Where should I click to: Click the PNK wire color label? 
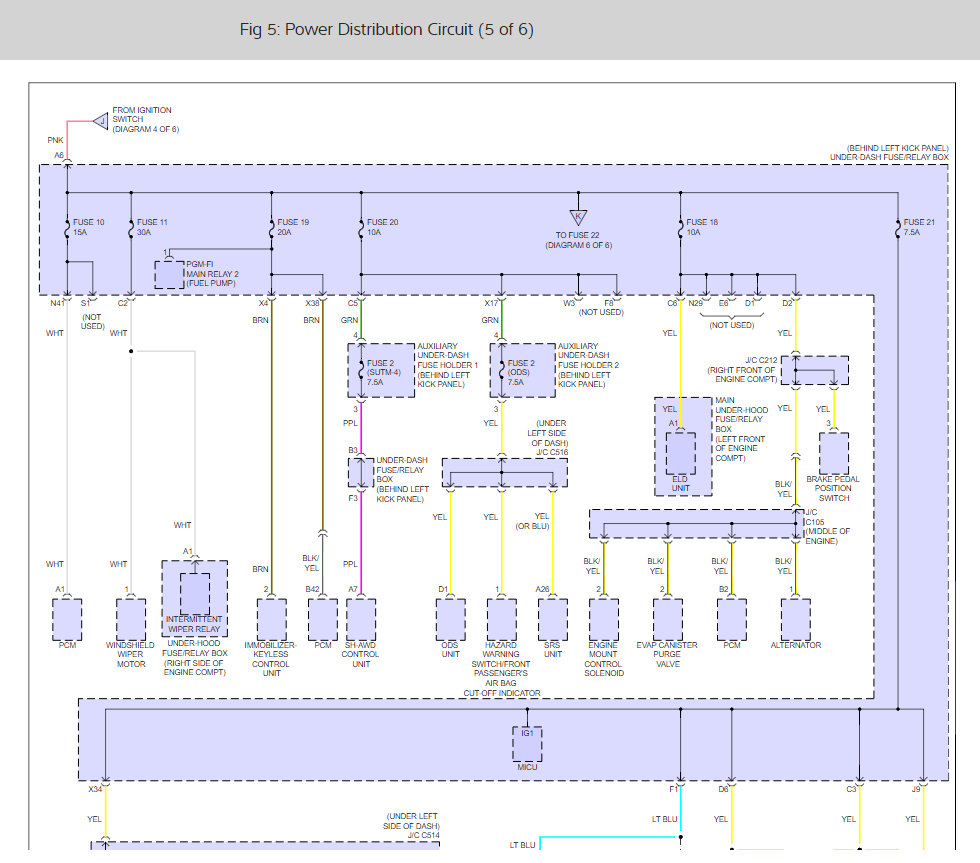pos(55,140)
